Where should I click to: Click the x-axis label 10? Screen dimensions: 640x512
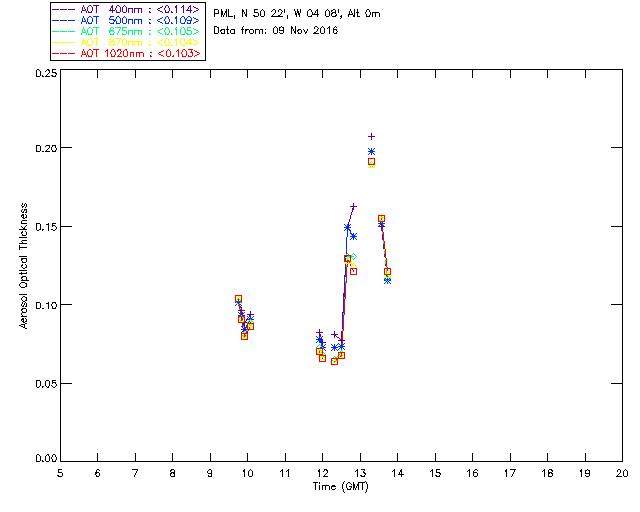247,473
